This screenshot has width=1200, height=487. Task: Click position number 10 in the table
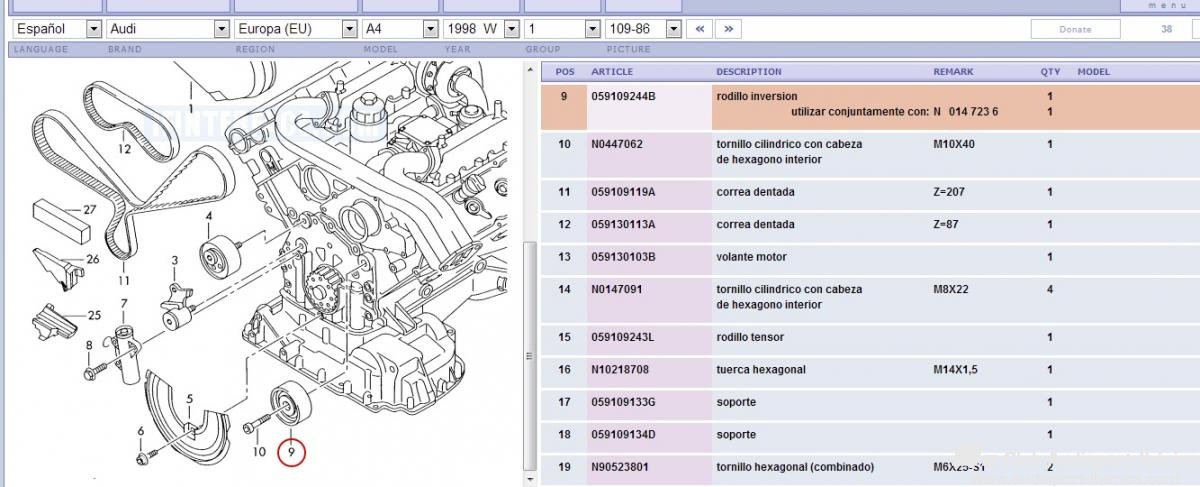(565, 144)
